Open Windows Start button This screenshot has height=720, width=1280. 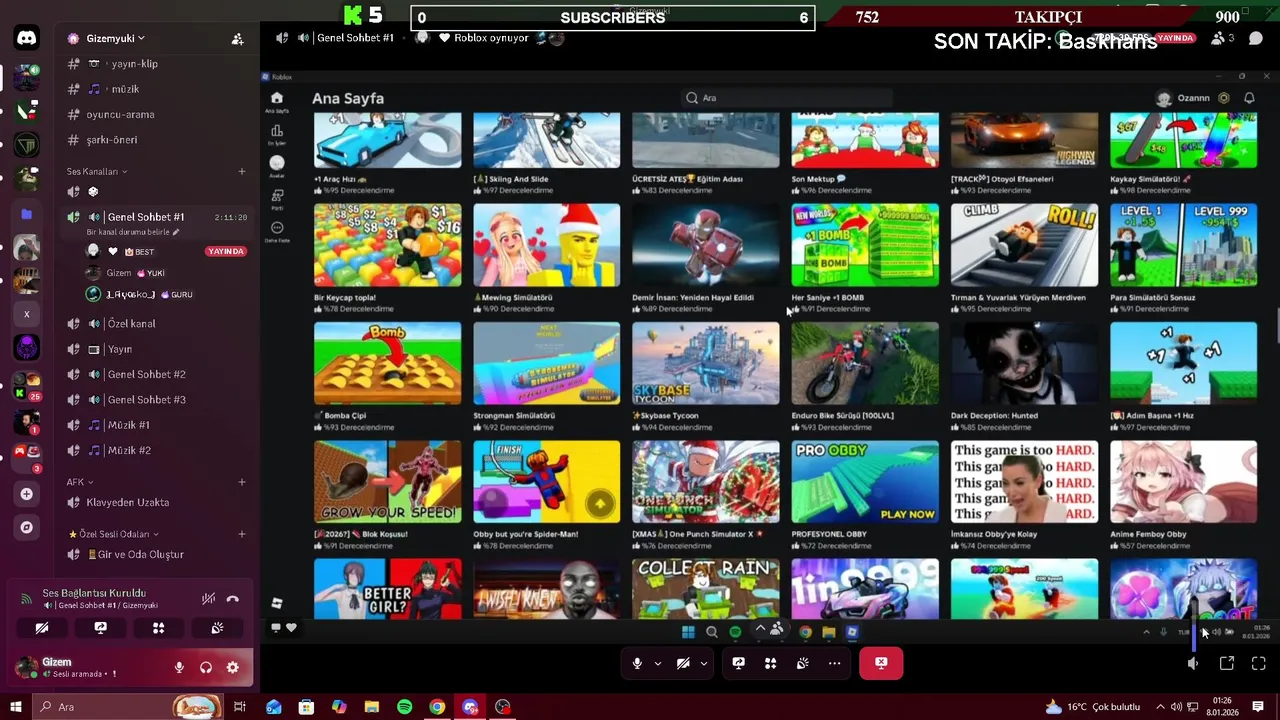click(16, 707)
